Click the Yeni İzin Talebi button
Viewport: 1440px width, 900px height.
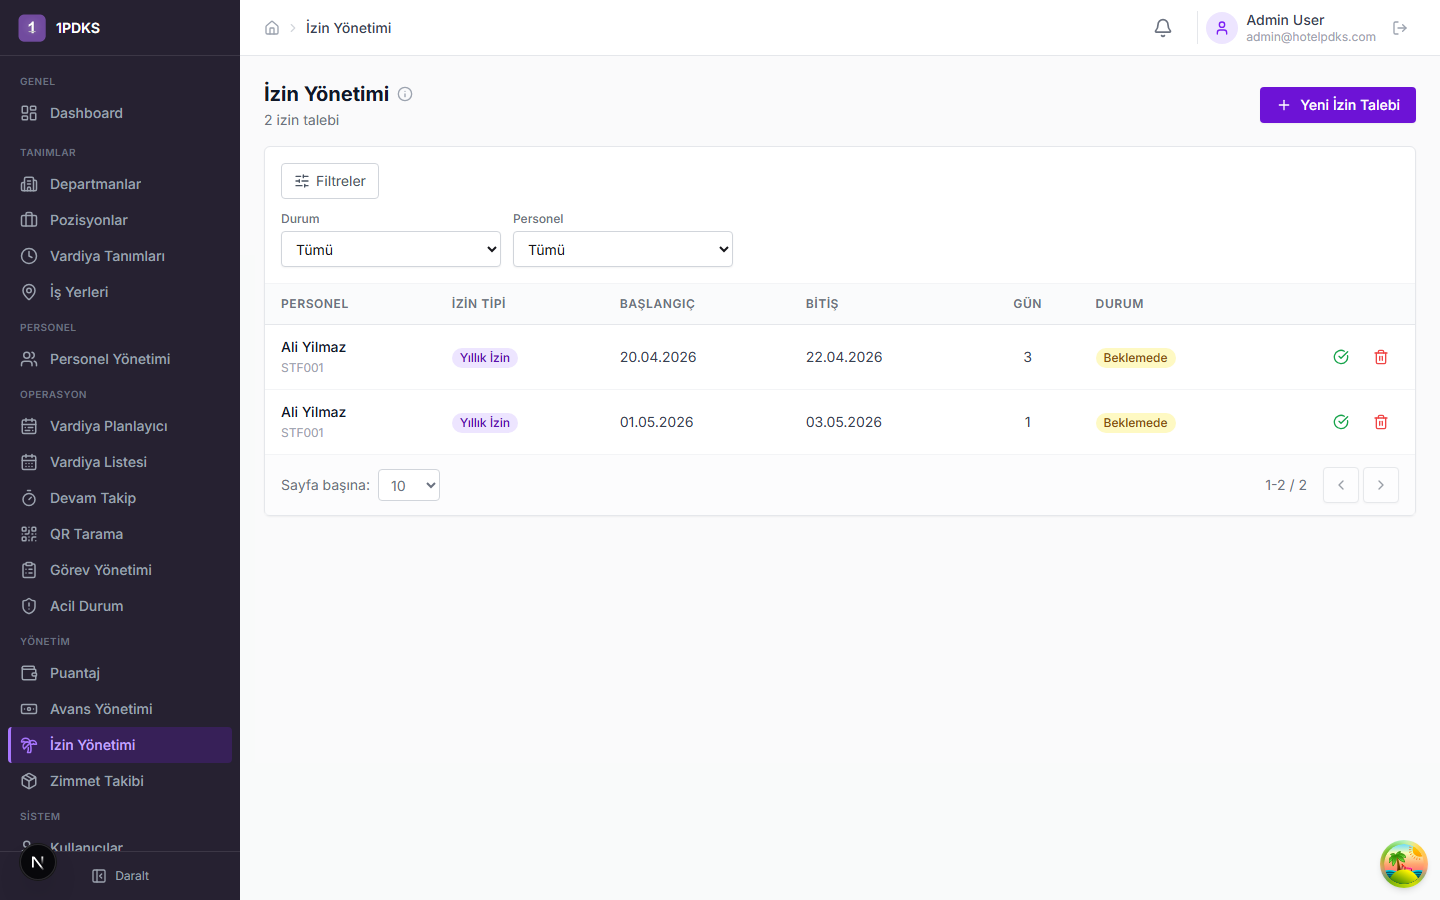point(1337,105)
